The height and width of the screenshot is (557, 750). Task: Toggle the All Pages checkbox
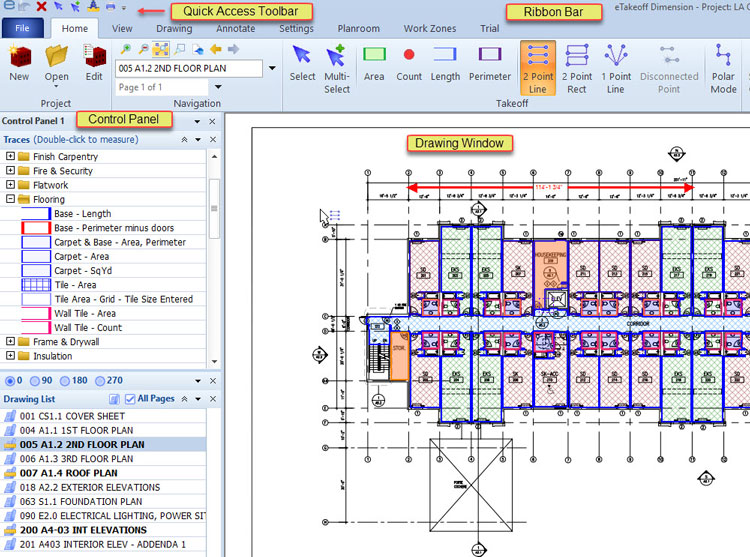130,399
